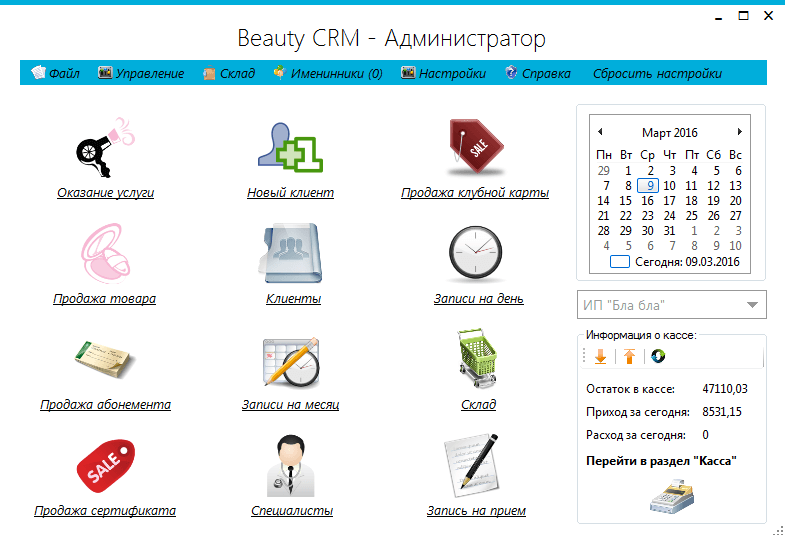
Task: Open the Новый клиент link
Action: tap(290, 193)
